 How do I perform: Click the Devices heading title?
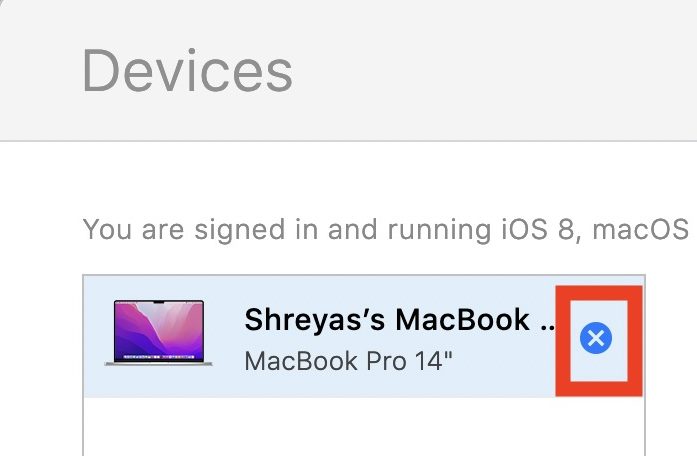click(187, 71)
